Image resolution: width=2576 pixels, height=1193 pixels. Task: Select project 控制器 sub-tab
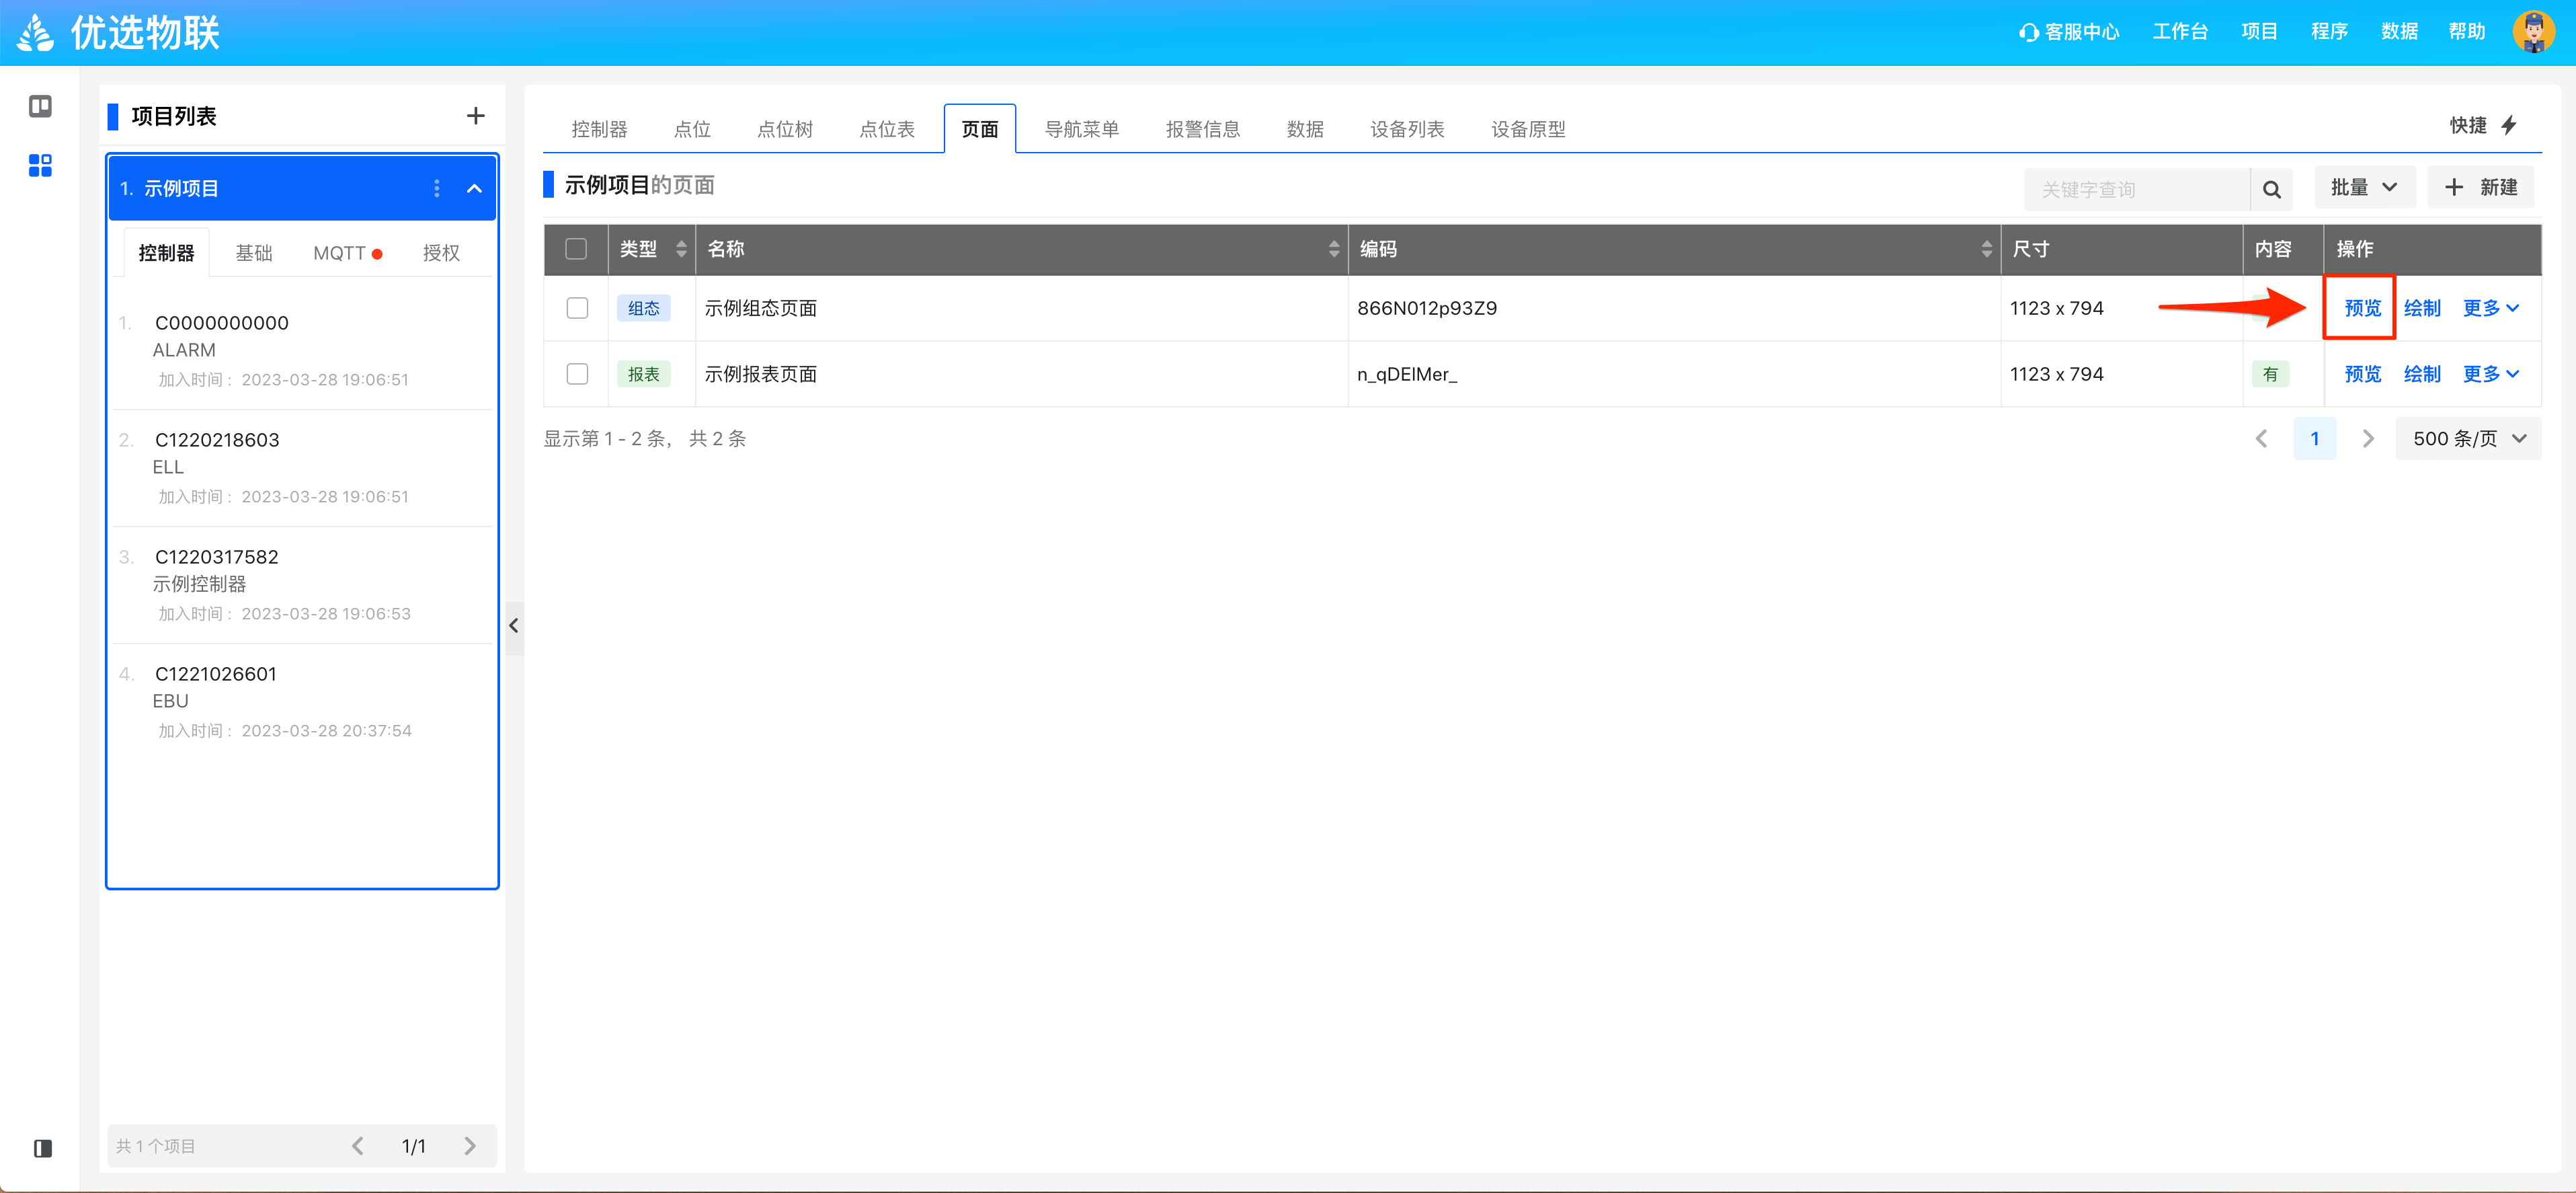tap(166, 253)
